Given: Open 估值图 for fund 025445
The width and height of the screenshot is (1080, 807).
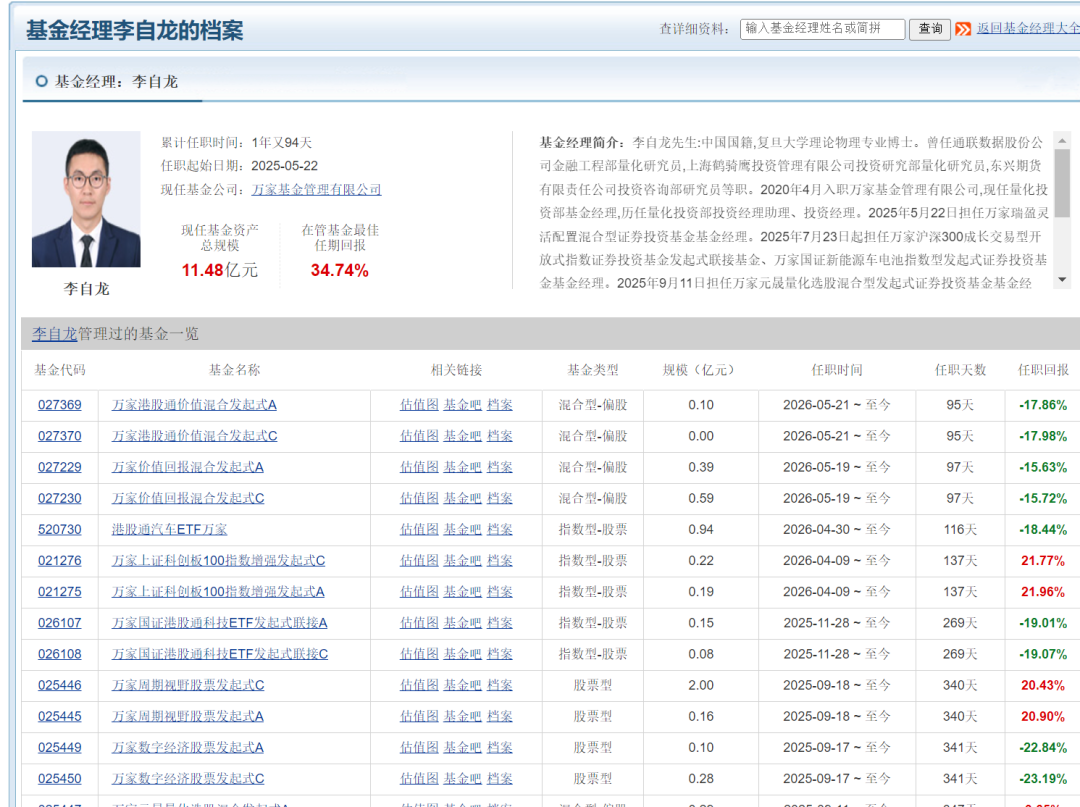Looking at the screenshot, I should click(419, 716).
